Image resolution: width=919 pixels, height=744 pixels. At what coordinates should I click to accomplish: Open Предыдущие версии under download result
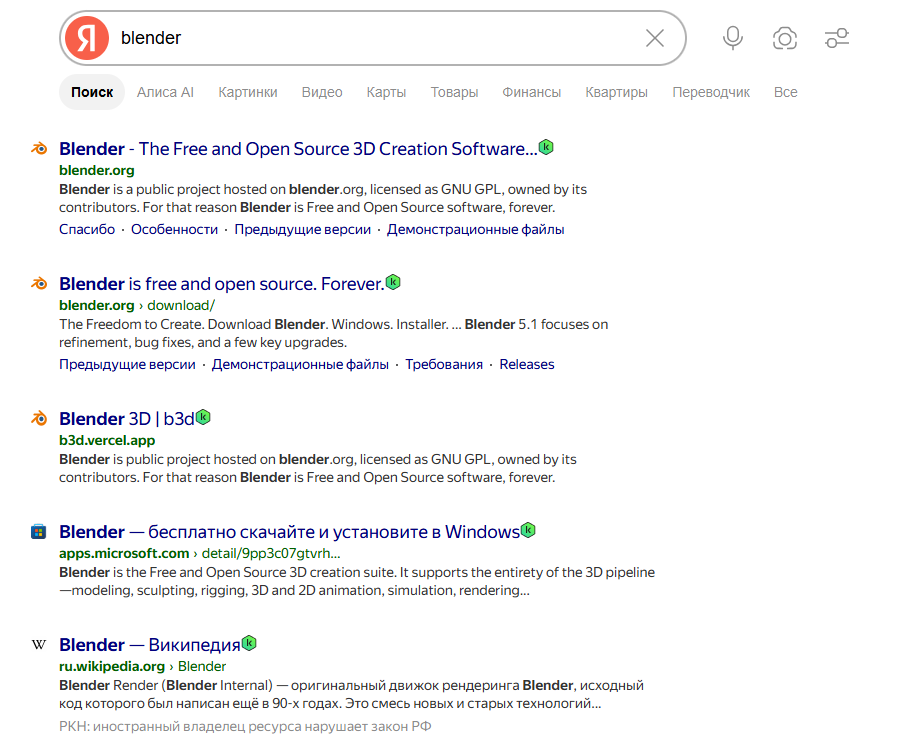[x=127, y=364]
